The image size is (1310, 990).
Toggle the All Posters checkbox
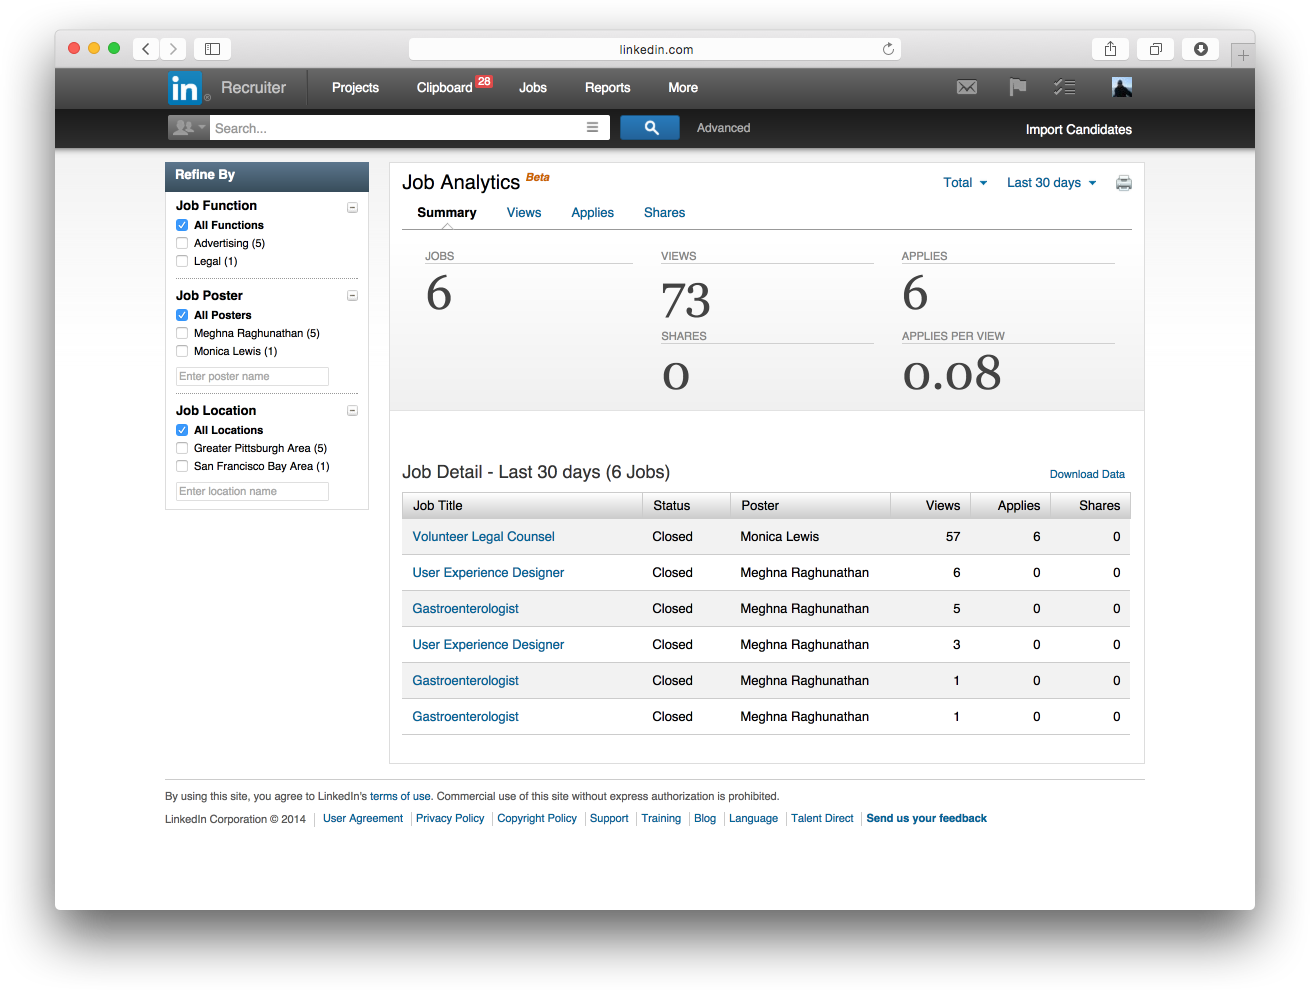pos(182,315)
